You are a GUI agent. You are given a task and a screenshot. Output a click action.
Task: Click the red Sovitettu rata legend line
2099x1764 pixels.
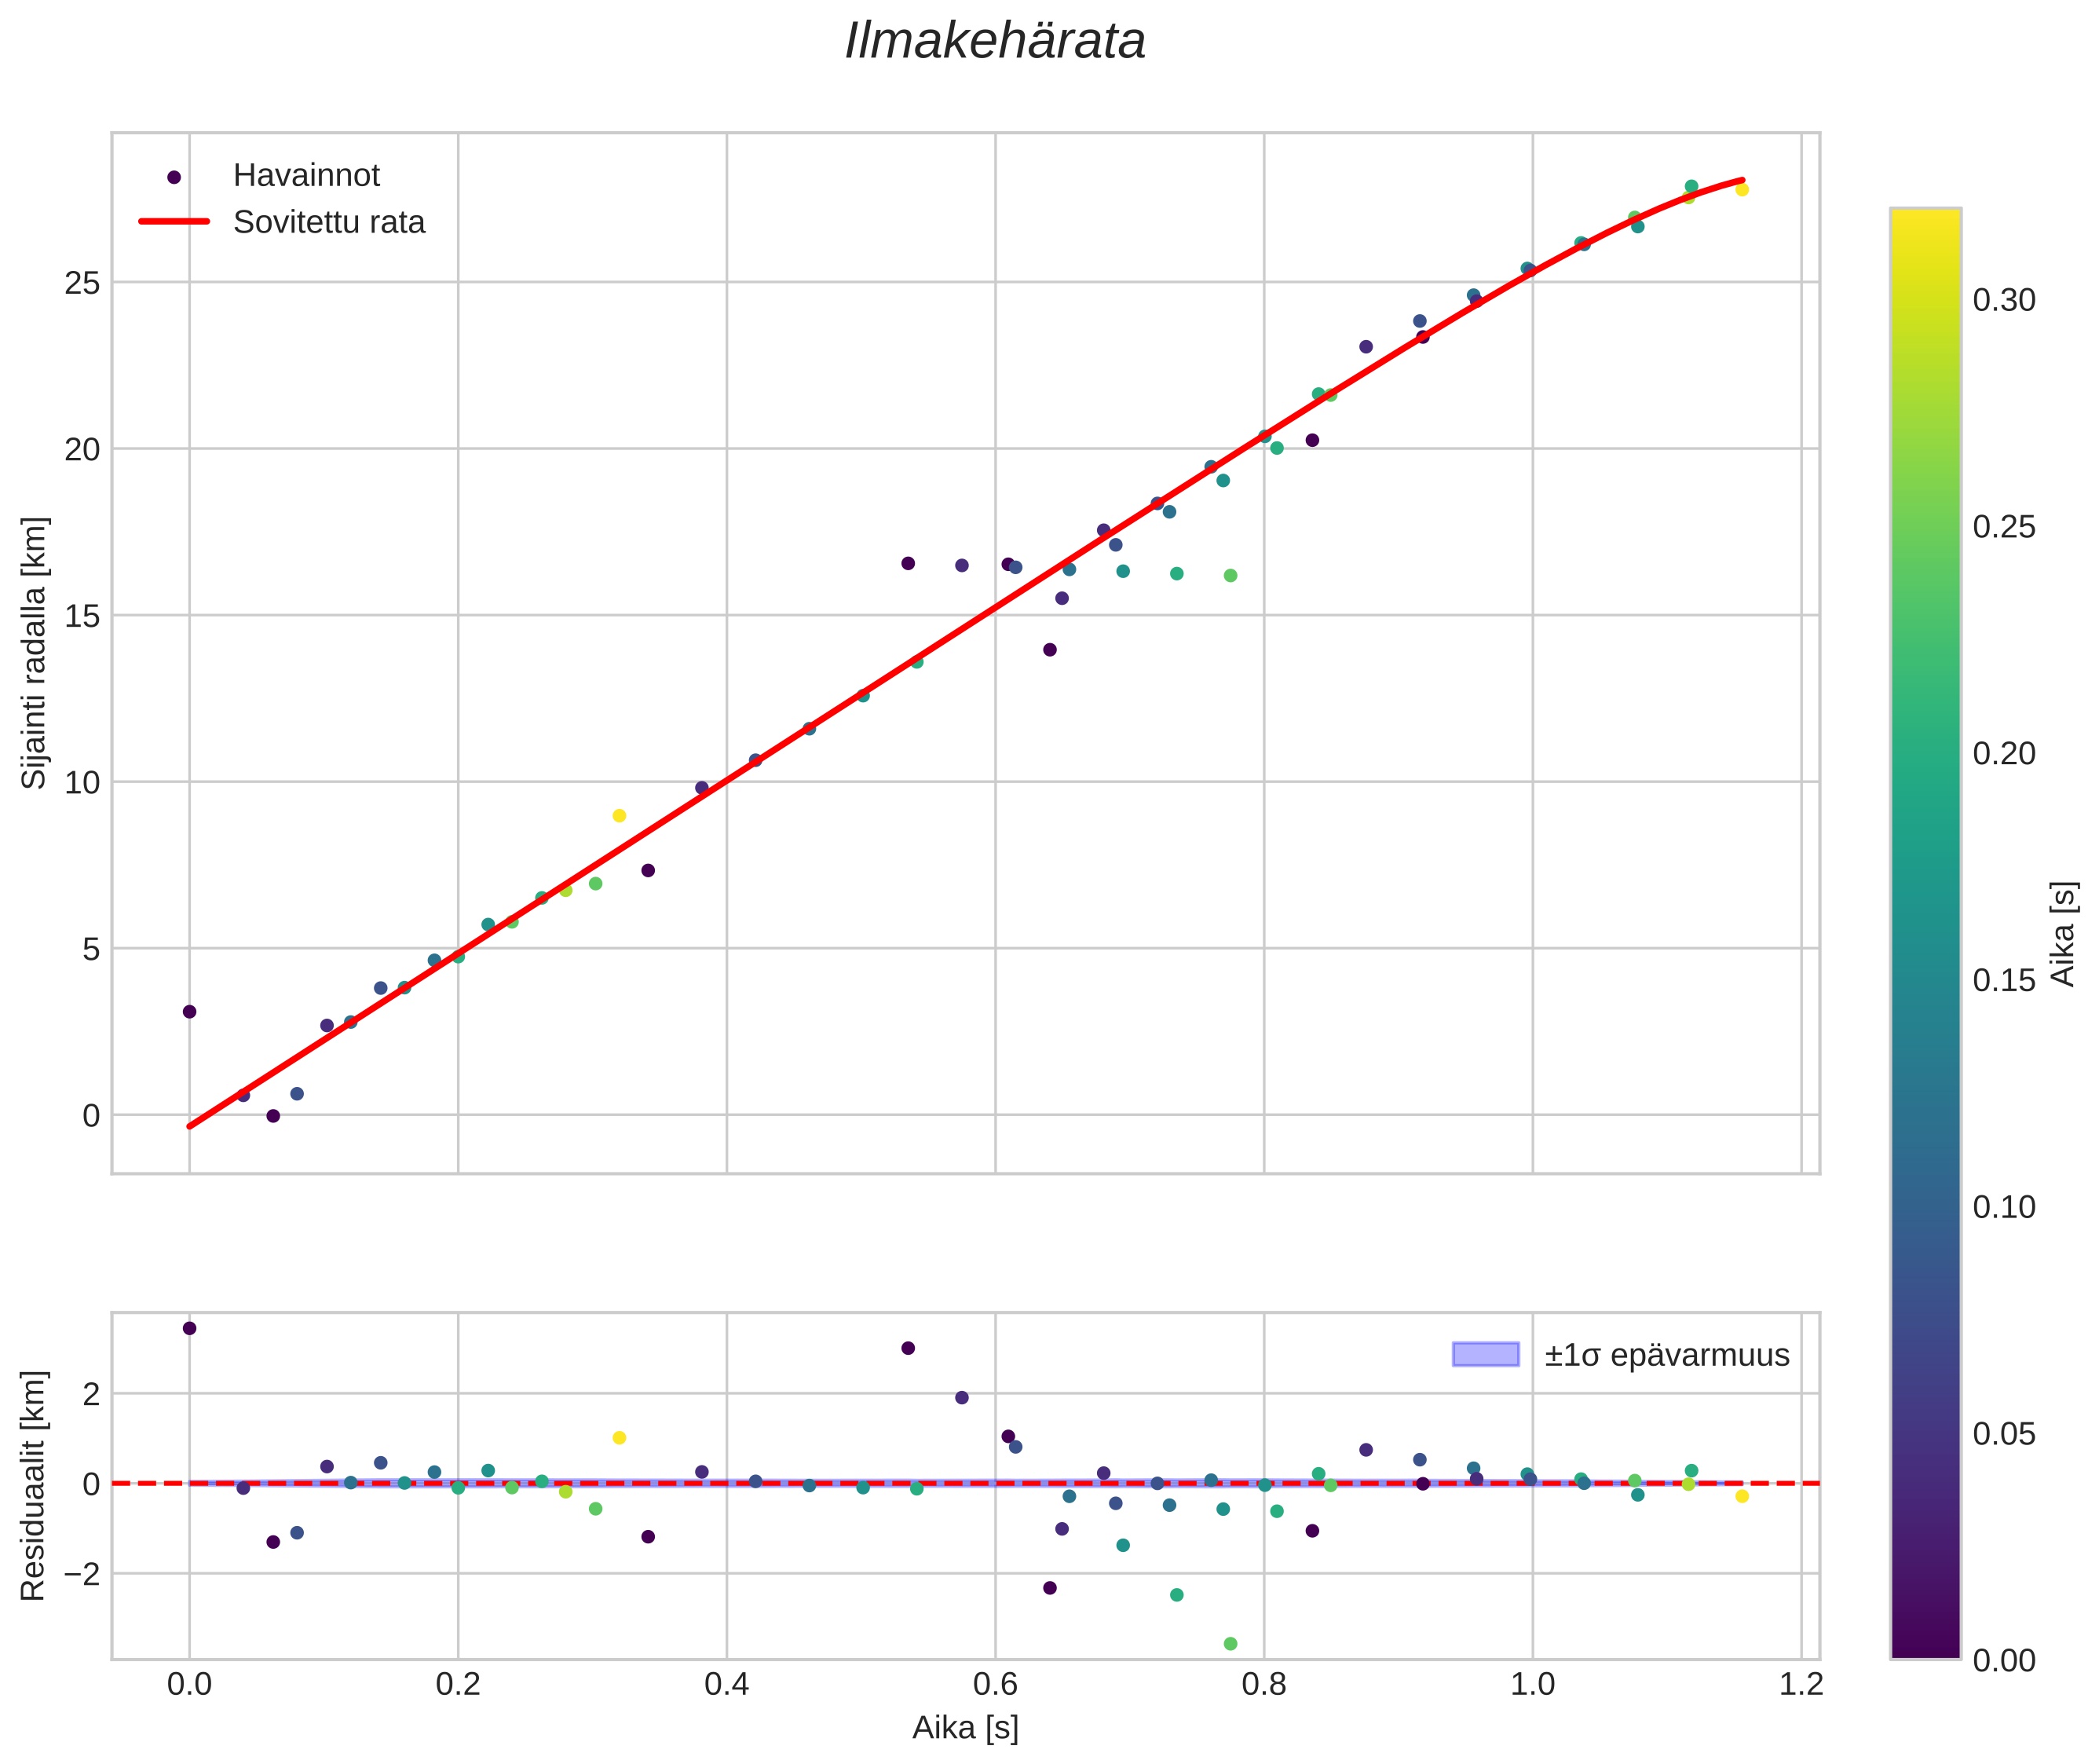pyautogui.click(x=174, y=221)
